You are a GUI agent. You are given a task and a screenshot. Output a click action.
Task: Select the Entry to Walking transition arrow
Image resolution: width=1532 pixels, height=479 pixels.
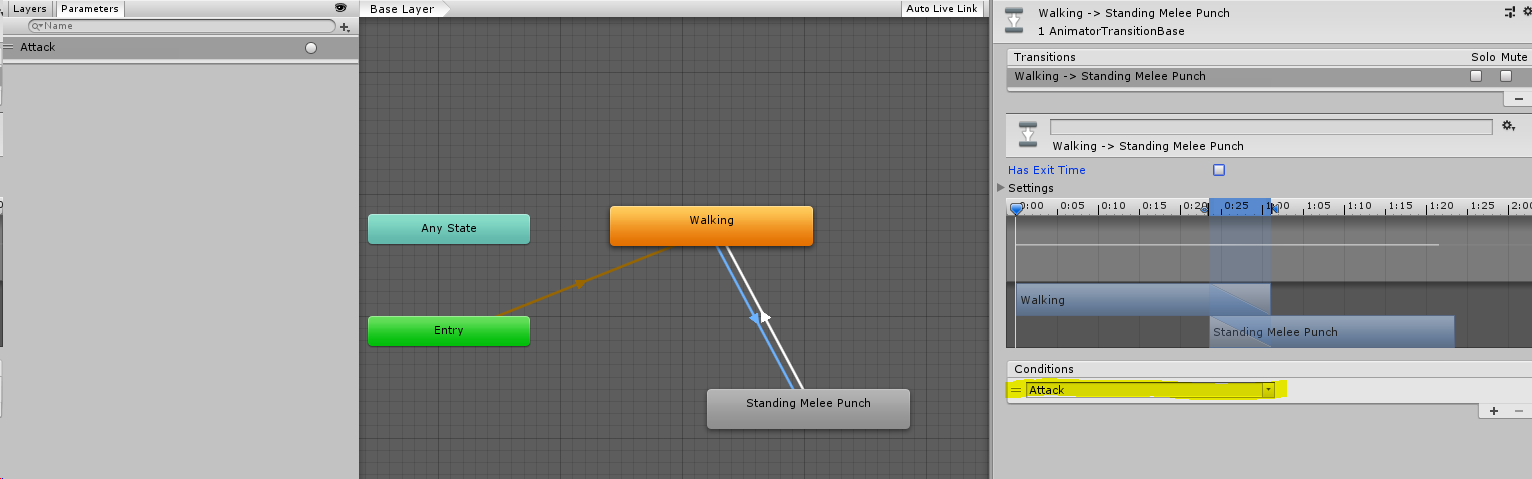[580, 283]
